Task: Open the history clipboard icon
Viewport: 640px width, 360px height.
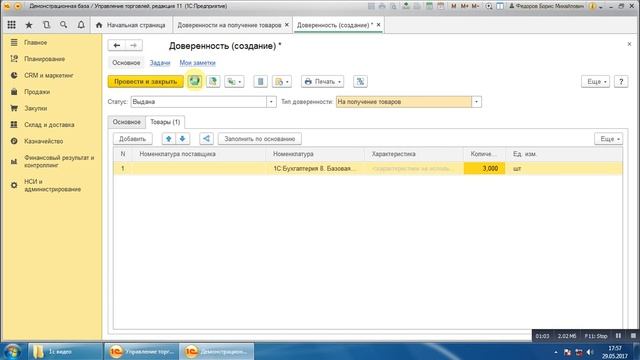Action: [x=46, y=25]
